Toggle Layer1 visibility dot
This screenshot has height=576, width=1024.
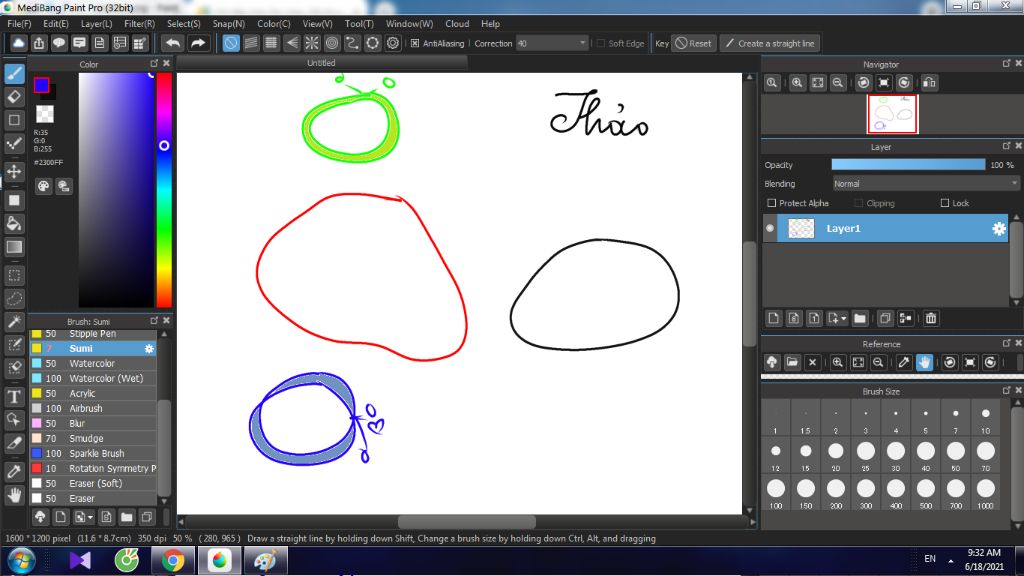[x=770, y=229]
